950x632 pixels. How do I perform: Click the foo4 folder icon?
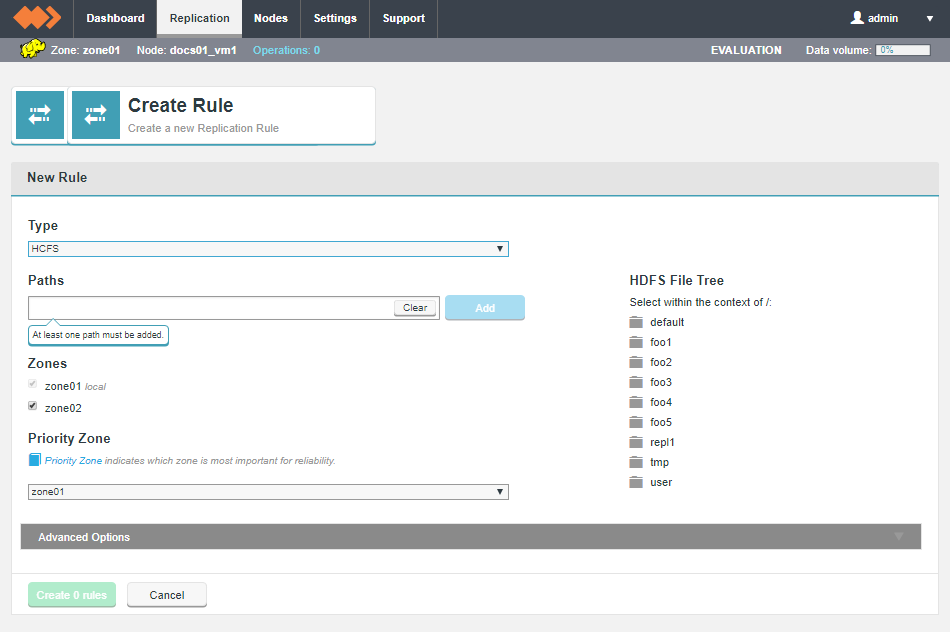click(x=636, y=402)
